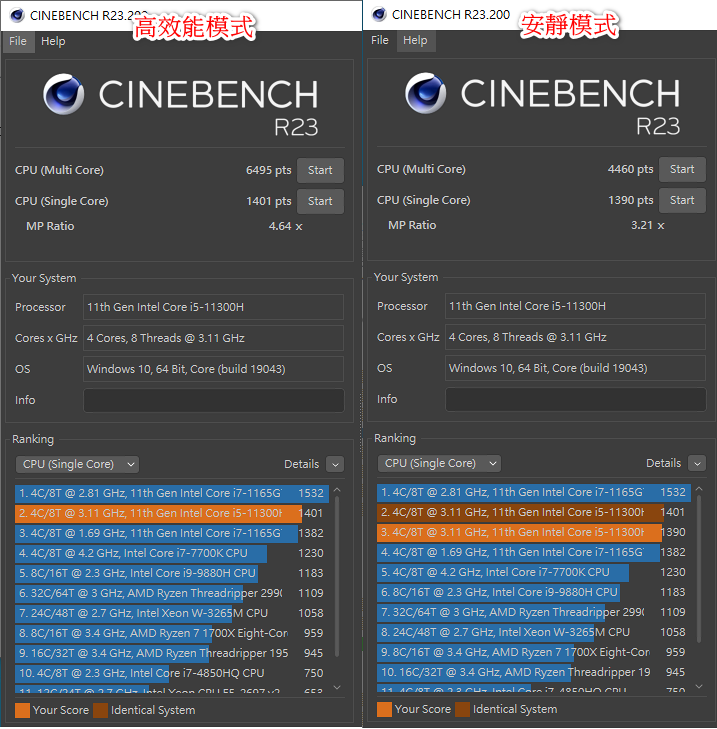Select orange i5-11300H 1390 row in right ranking
The image size is (717, 729).
(x=534, y=532)
